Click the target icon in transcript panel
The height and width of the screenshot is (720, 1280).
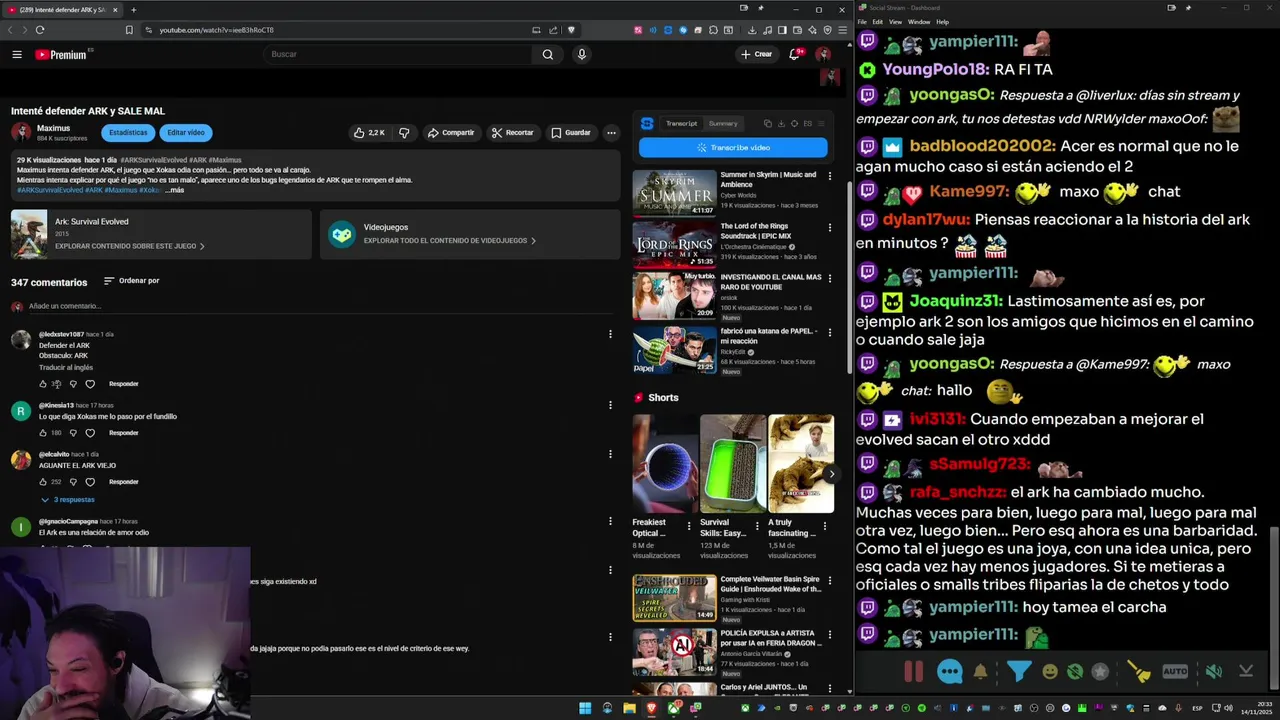coord(794,123)
